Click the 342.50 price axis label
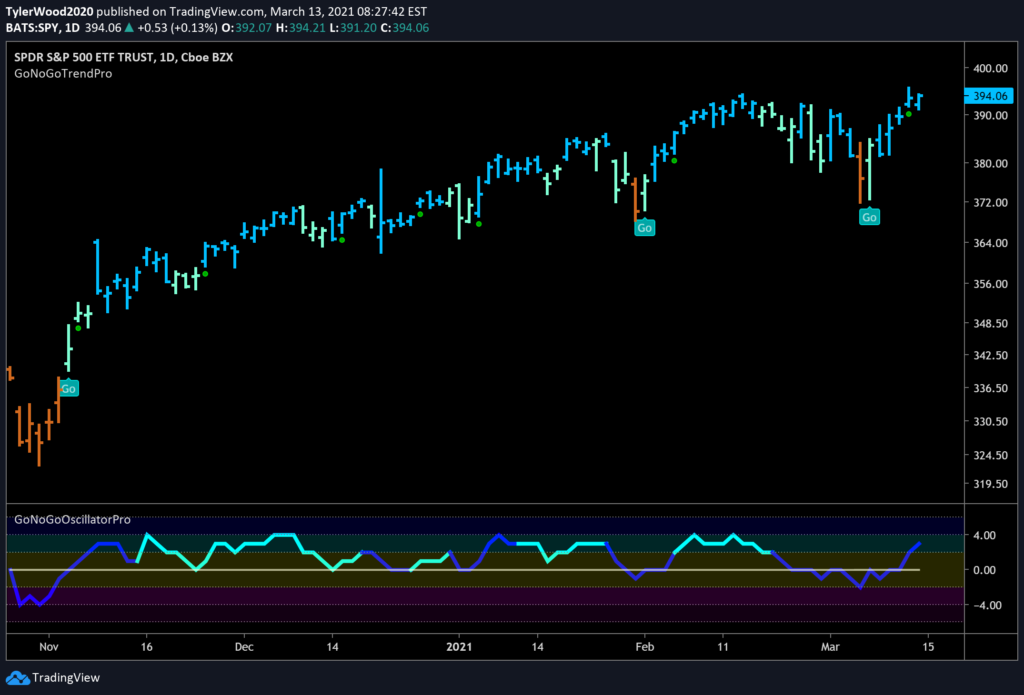 coord(989,355)
